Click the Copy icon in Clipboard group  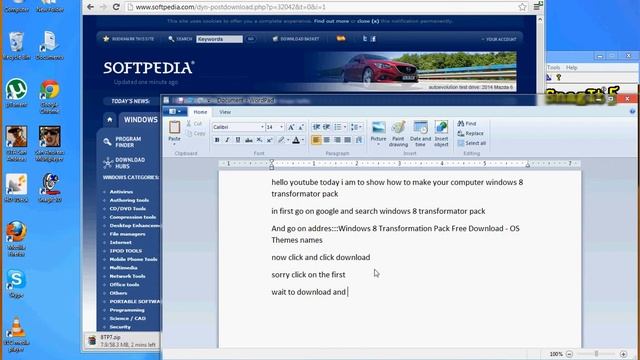189,133
